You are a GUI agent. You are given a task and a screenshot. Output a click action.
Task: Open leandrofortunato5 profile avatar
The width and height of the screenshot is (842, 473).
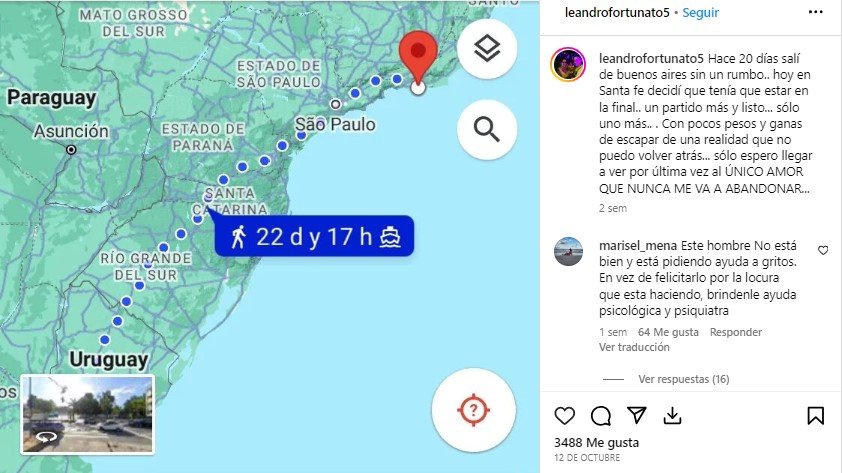[568, 64]
